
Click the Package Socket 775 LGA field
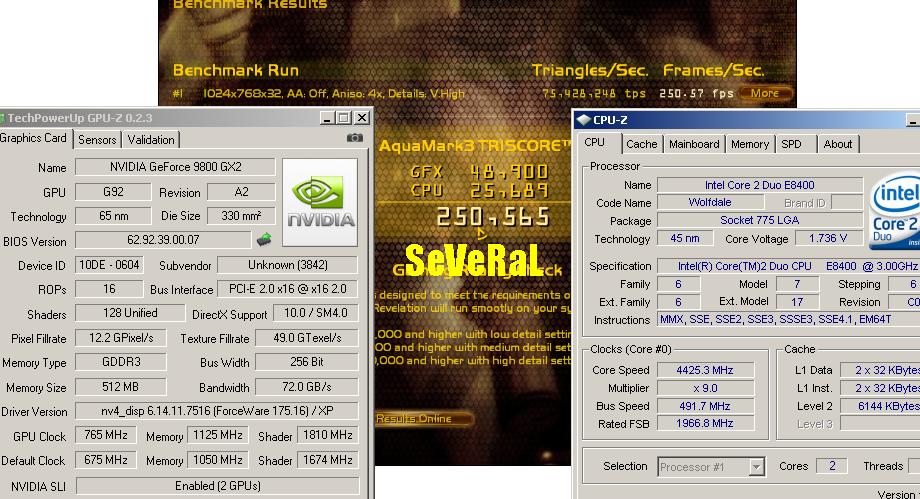(x=760, y=220)
